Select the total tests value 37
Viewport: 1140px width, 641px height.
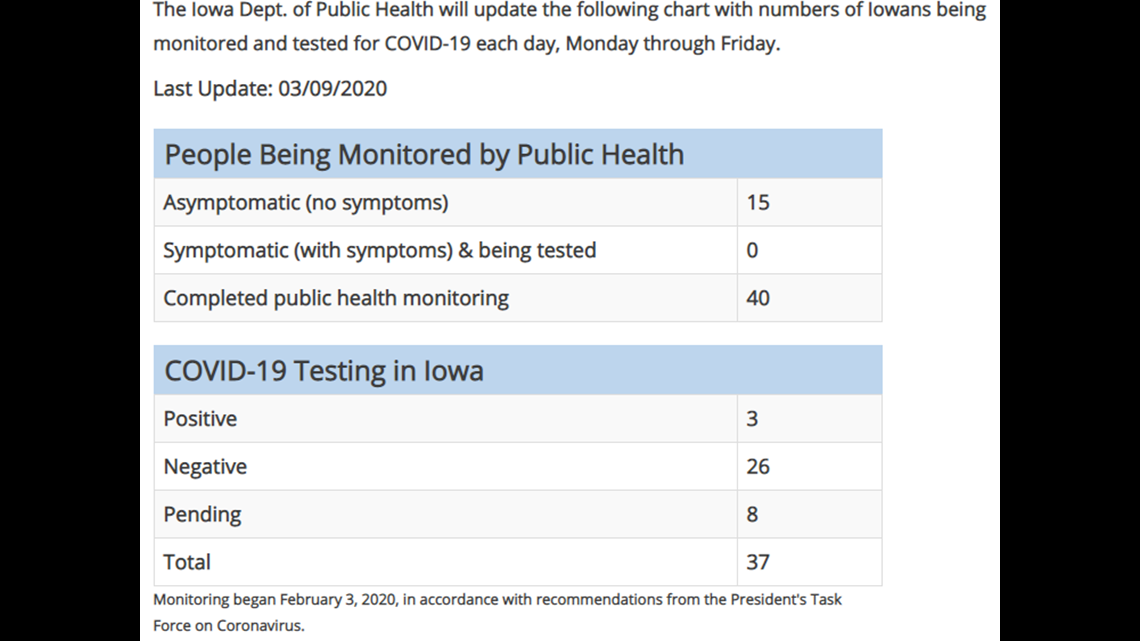[x=758, y=563]
